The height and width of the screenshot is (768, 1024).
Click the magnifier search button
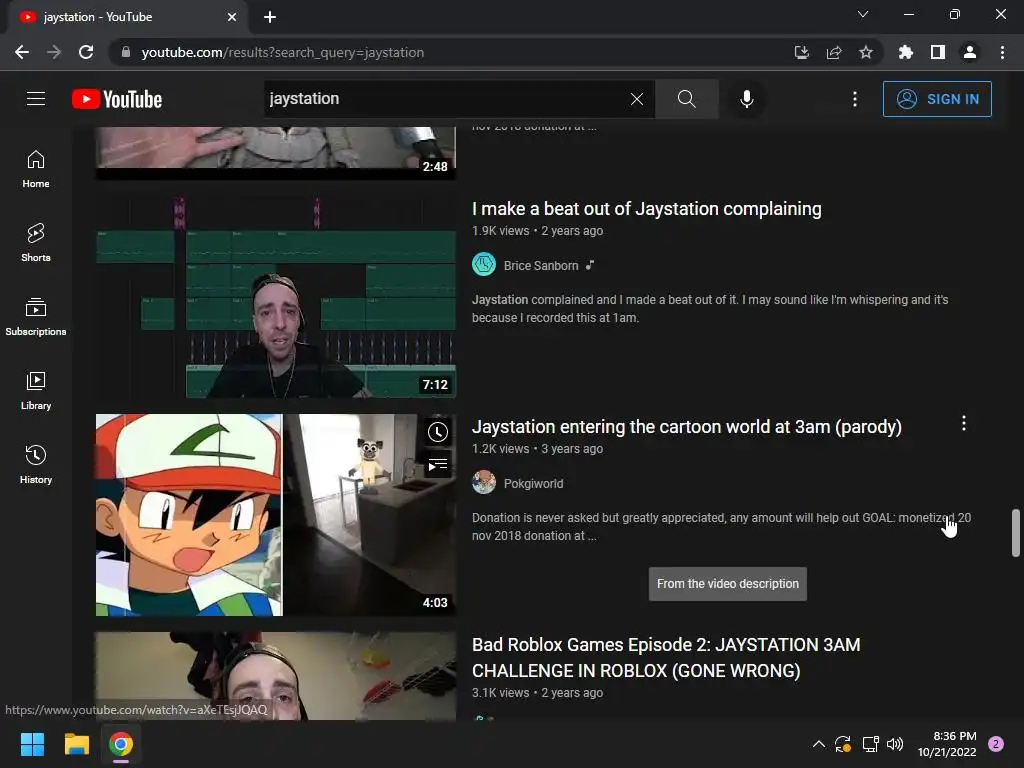tap(686, 99)
